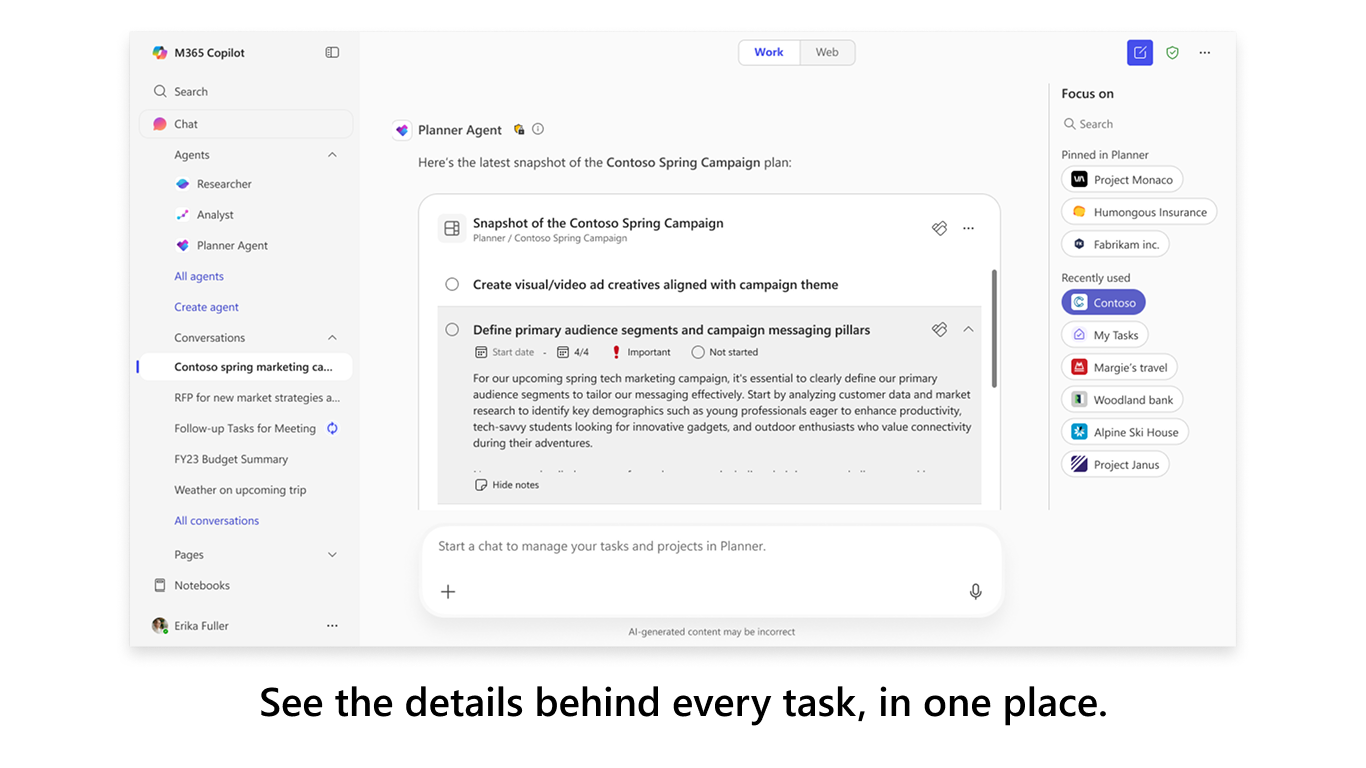This screenshot has height=768, width=1366.
Task: Mark Create visual/video ad creatives task complete
Action: tap(452, 285)
